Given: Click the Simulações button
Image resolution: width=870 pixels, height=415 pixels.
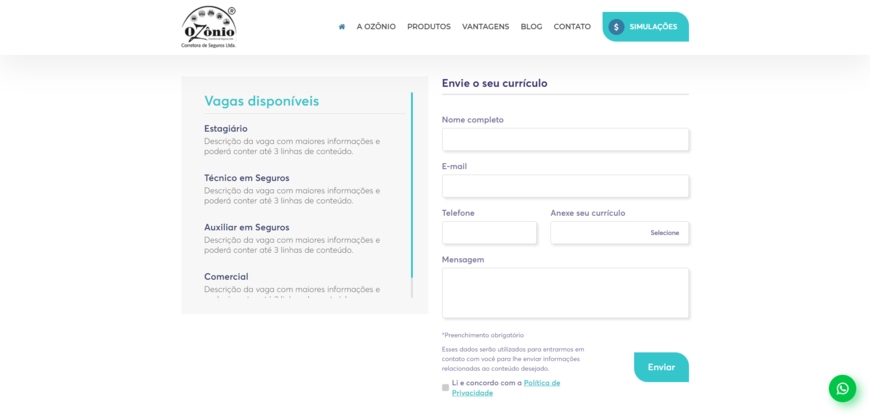Looking at the screenshot, I should coord(652,27).
